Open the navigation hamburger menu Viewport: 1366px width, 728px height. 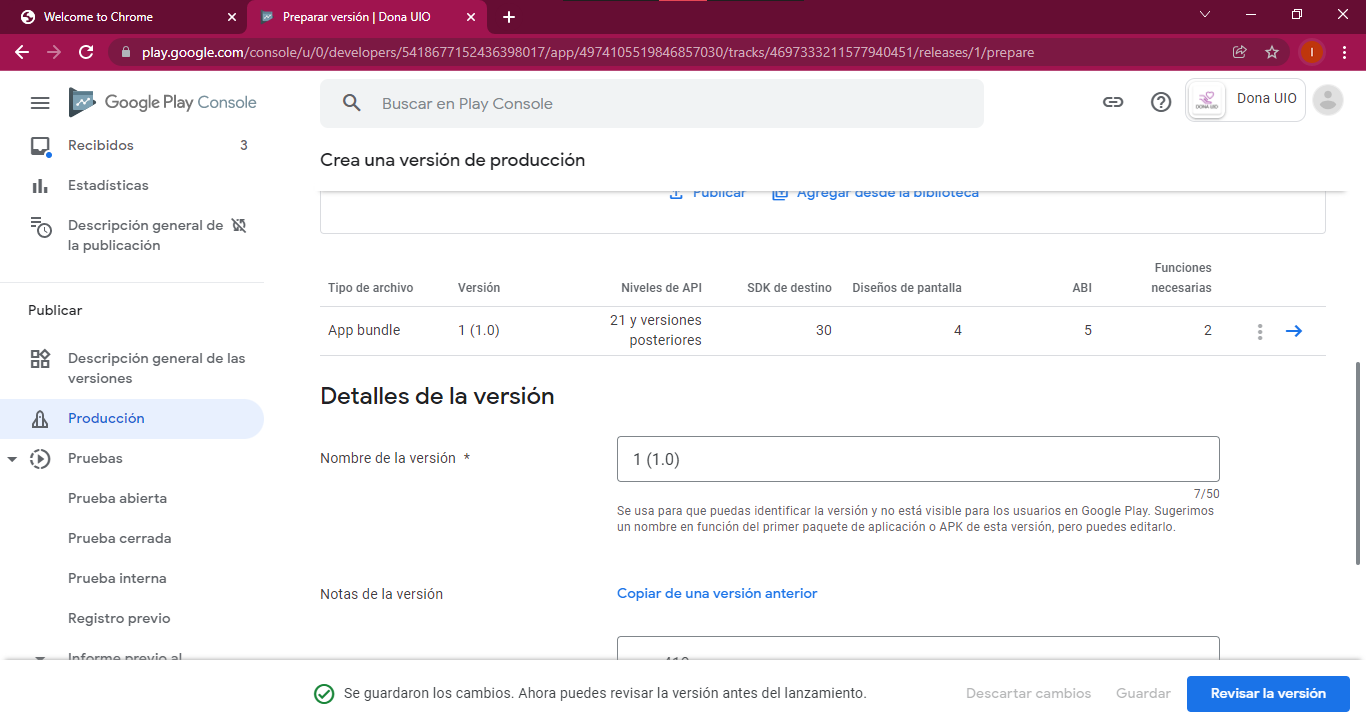pyautogui.click(x=40, y=102)
